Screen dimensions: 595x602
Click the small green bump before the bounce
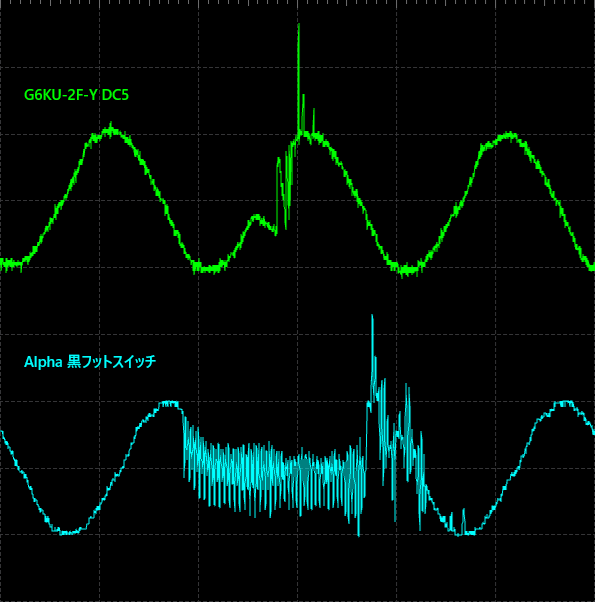point(256,219)
